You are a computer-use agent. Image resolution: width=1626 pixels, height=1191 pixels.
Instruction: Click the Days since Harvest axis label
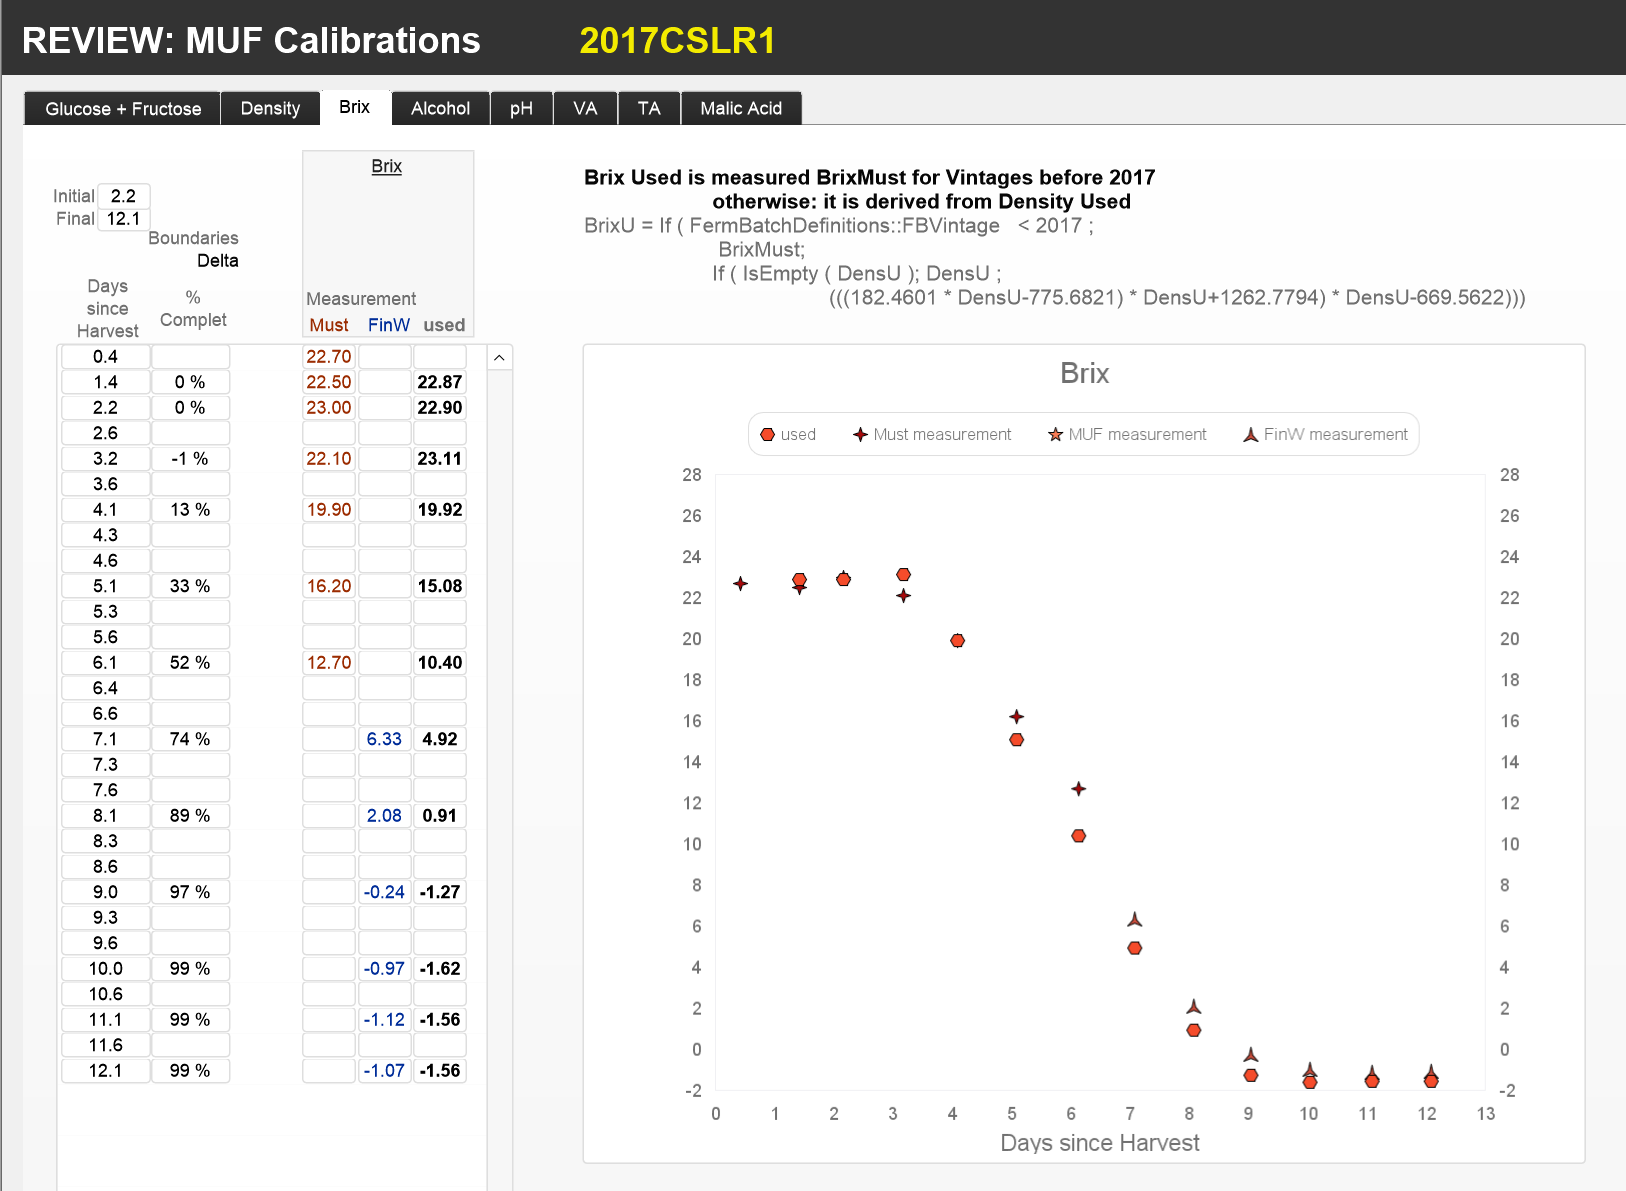(1100, 1143)
